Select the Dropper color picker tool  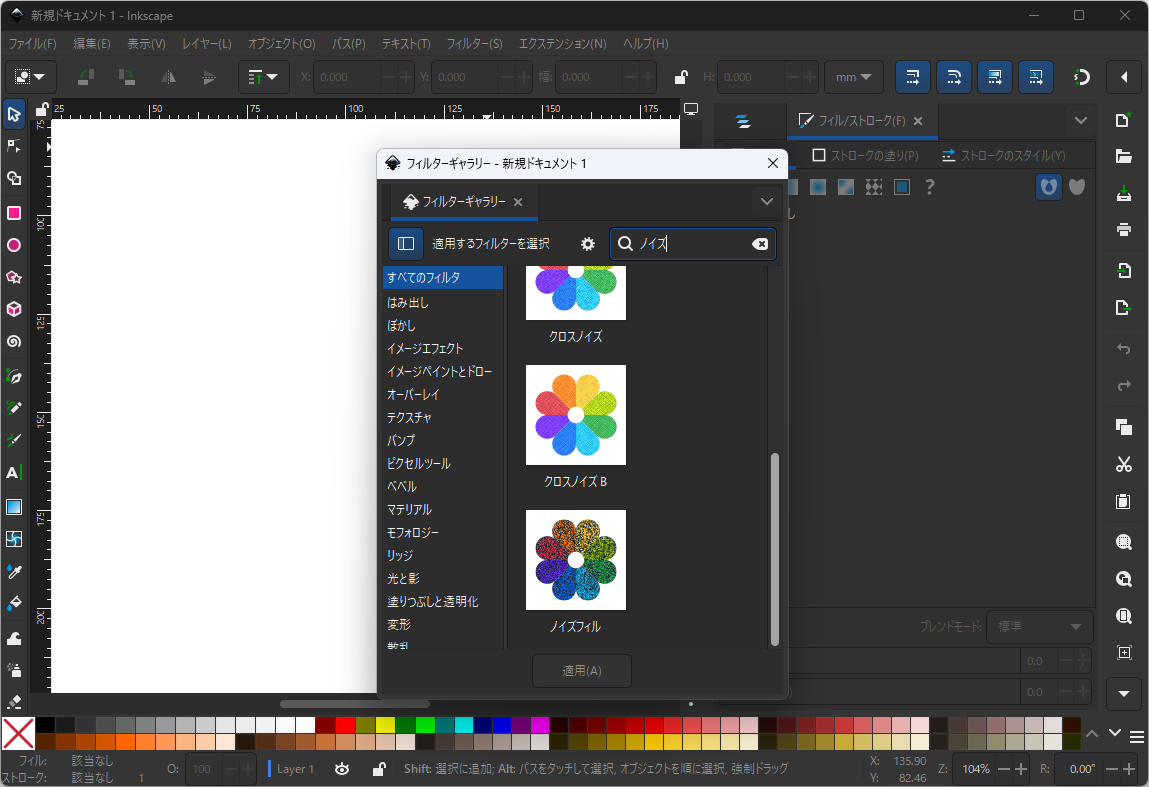pyautogui.click(x=13, y=572)
